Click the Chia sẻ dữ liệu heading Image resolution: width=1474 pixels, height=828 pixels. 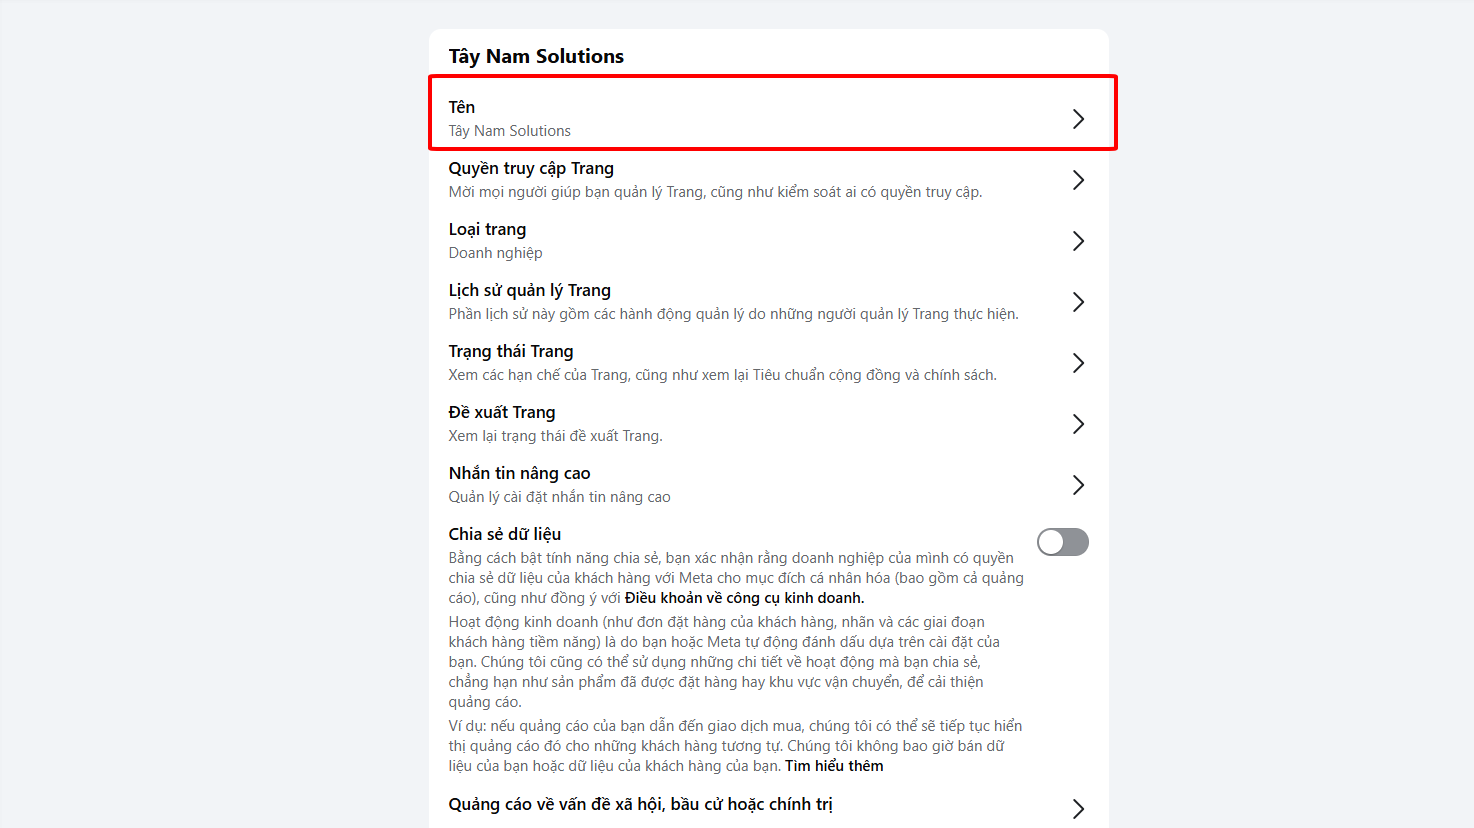[x=505, y=534]
